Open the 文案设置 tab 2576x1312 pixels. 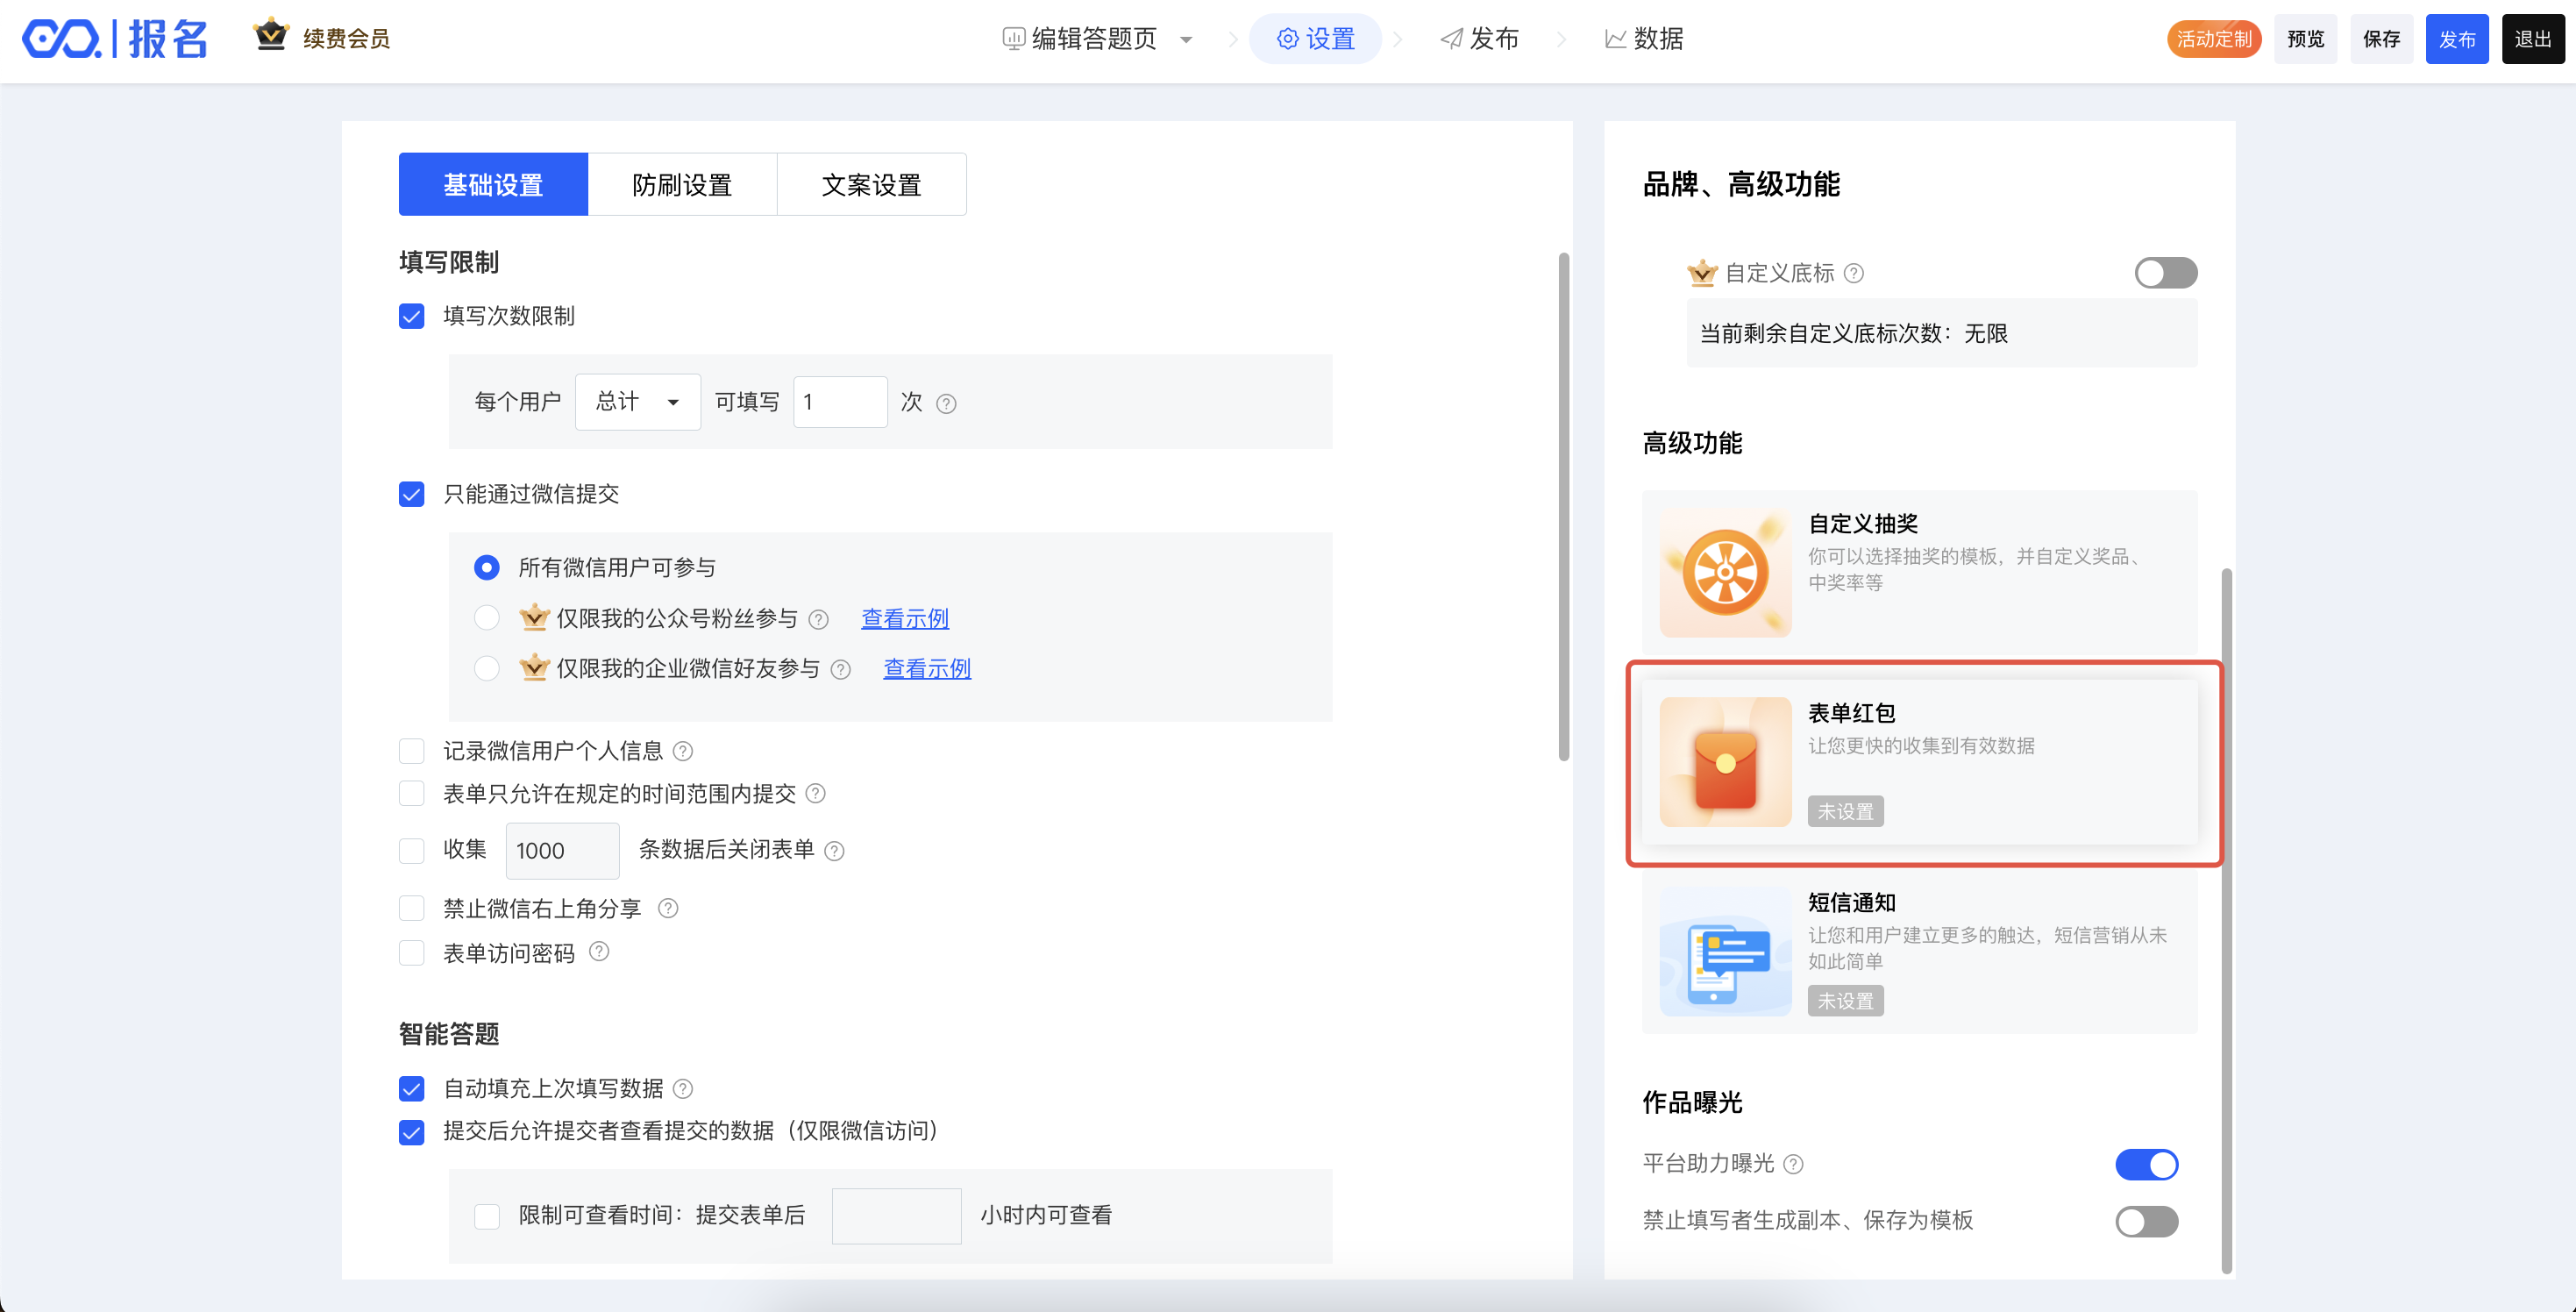[x=871, y=185]
